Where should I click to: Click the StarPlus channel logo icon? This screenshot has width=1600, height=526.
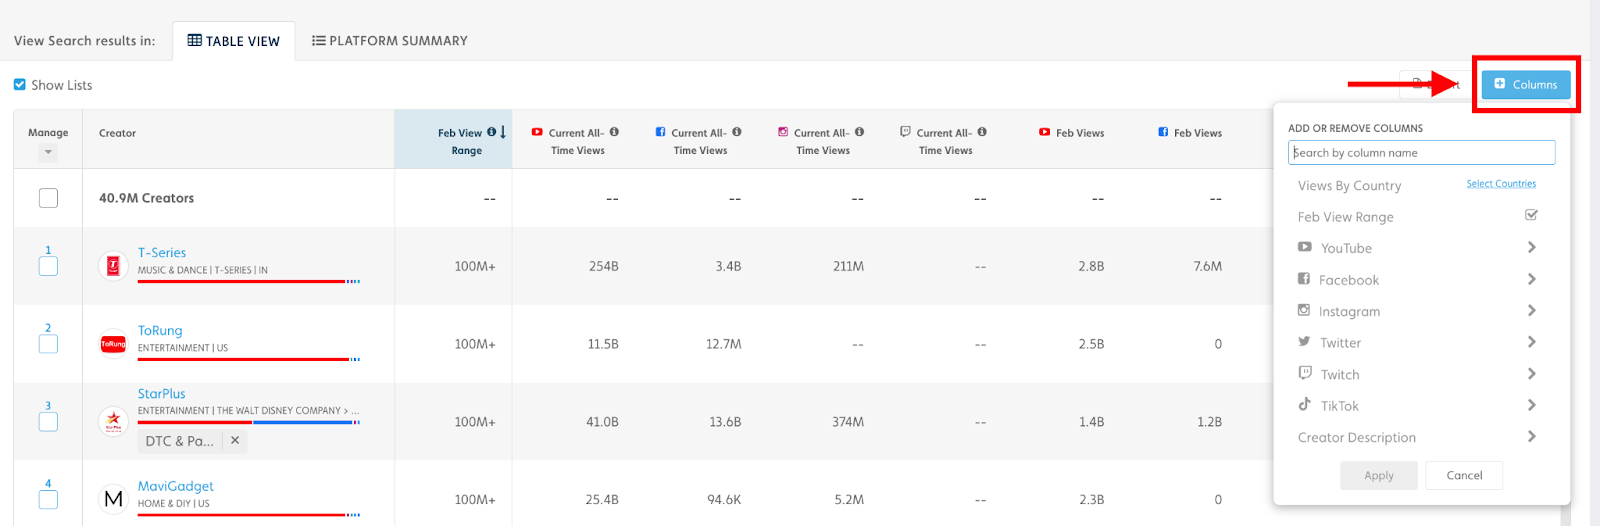pos(113,421)
